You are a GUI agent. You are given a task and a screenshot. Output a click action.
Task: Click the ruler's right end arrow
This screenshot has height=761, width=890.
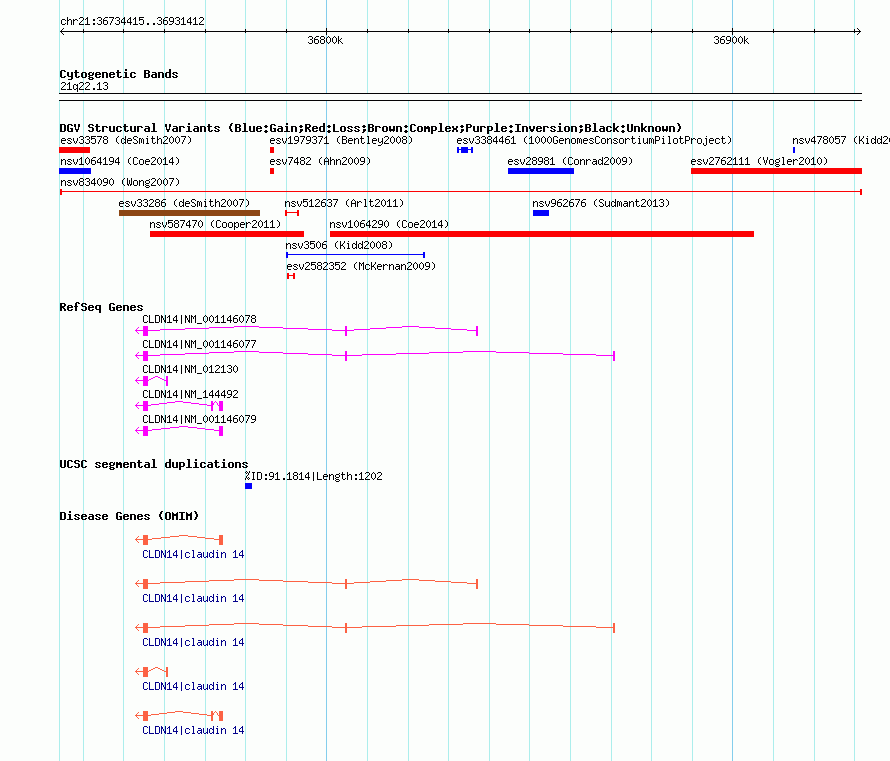tap(858, 32)
